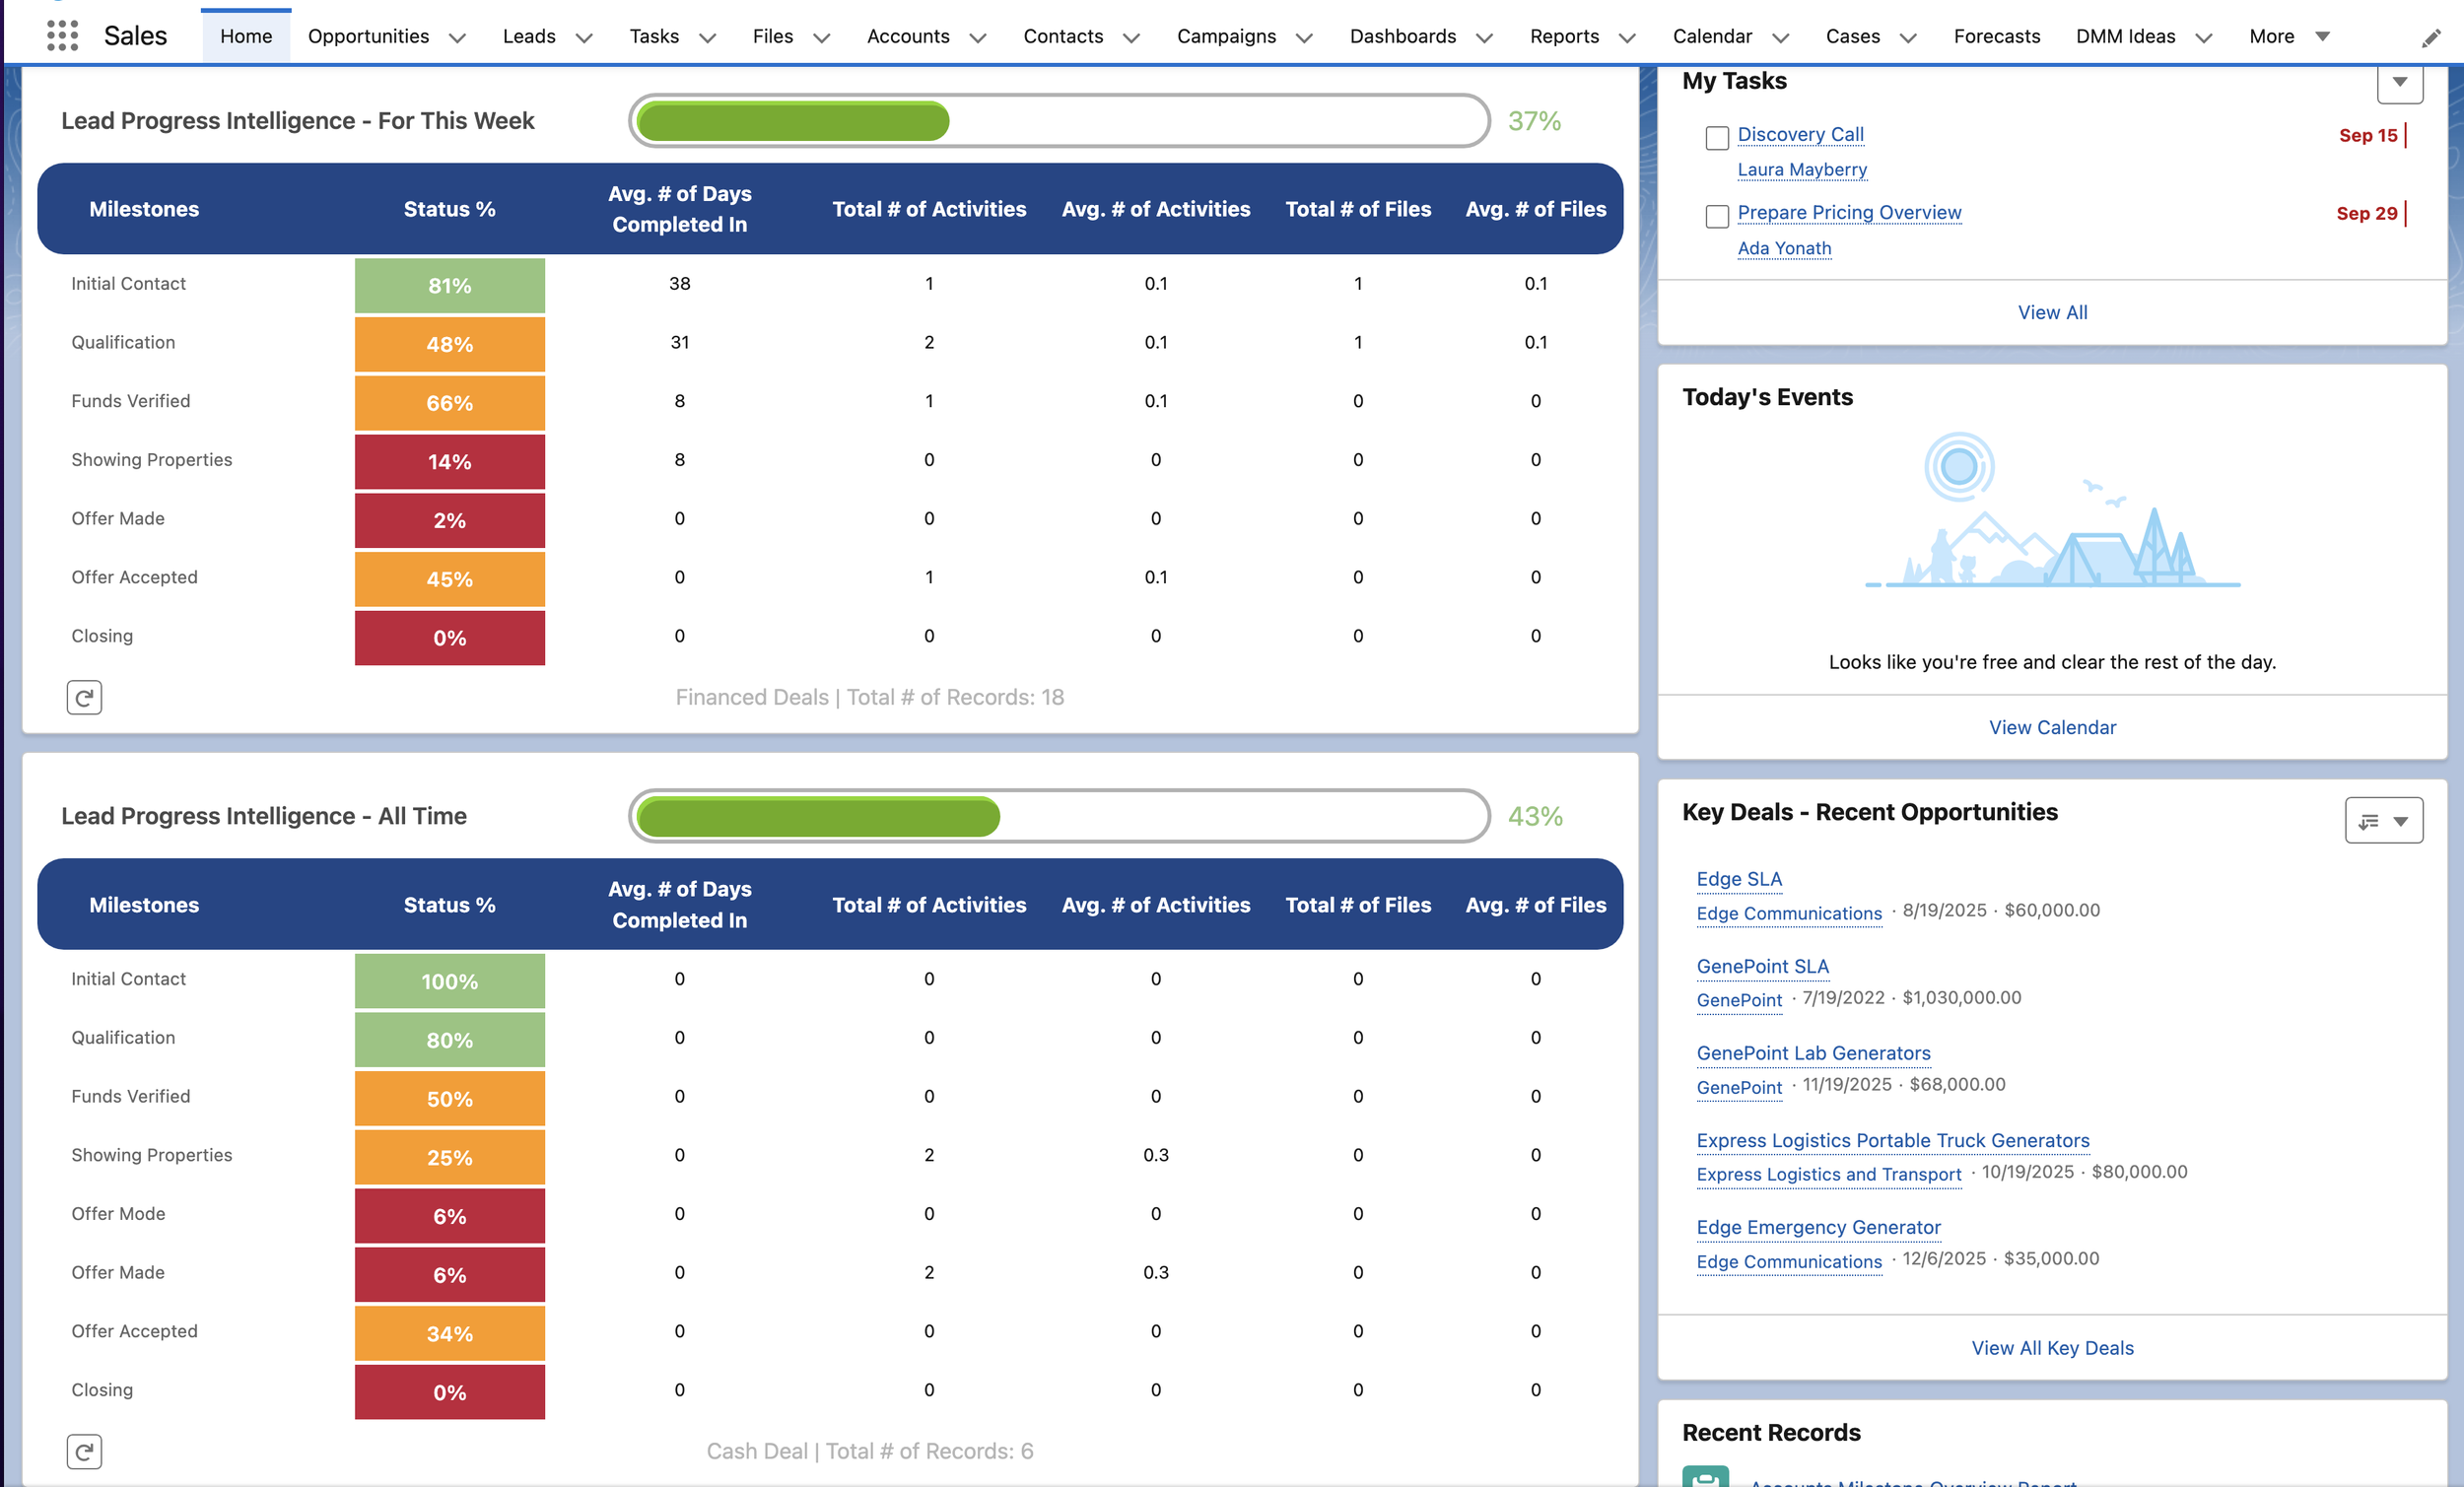2464x1487 pixels.
Task: Refresh the All Time milestones table
Action: coord(84,1451)
